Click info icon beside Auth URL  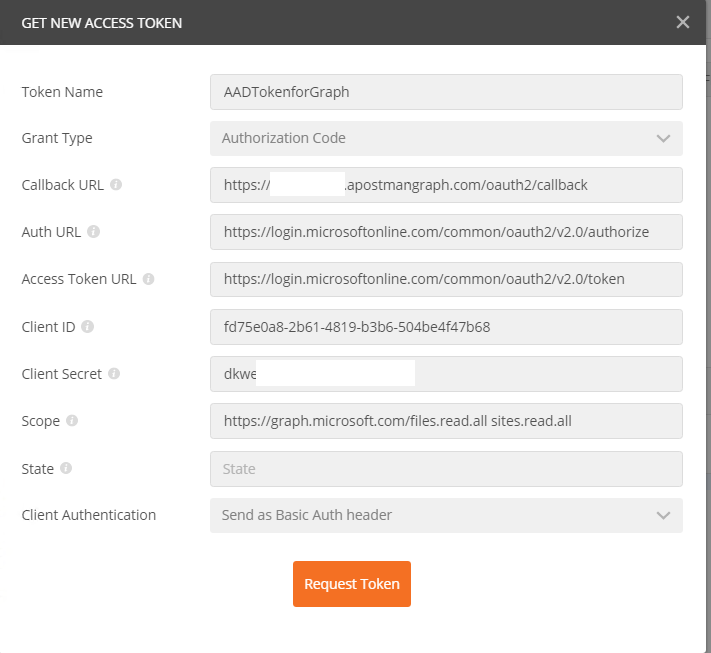(x=94, y=232)
